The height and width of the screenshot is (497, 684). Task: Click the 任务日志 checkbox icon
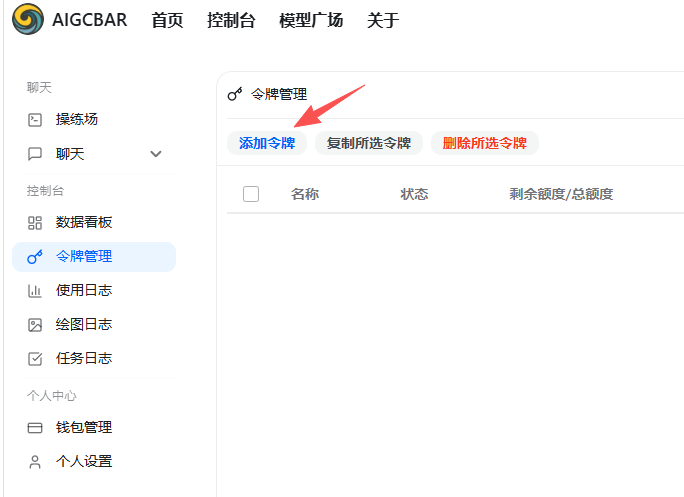[x=35, y=359]
